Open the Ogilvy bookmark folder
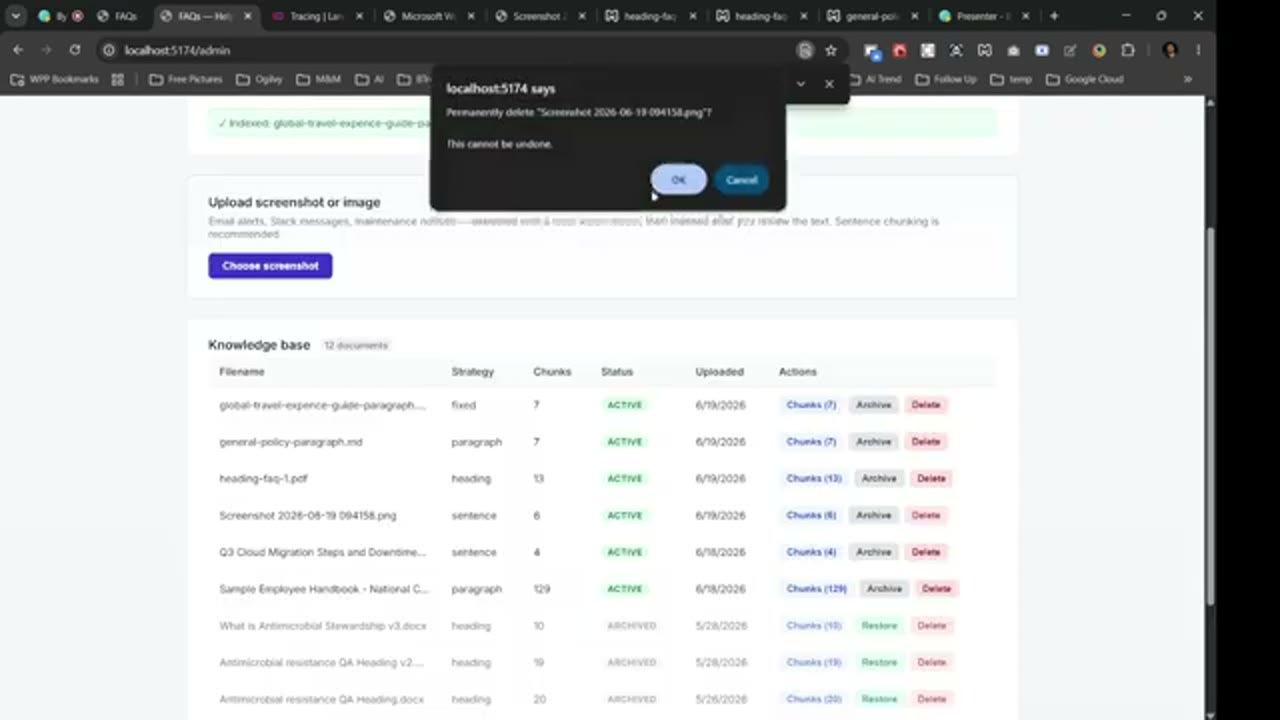1280x720 pixels. pyautogui.click(x=260, y=79)
